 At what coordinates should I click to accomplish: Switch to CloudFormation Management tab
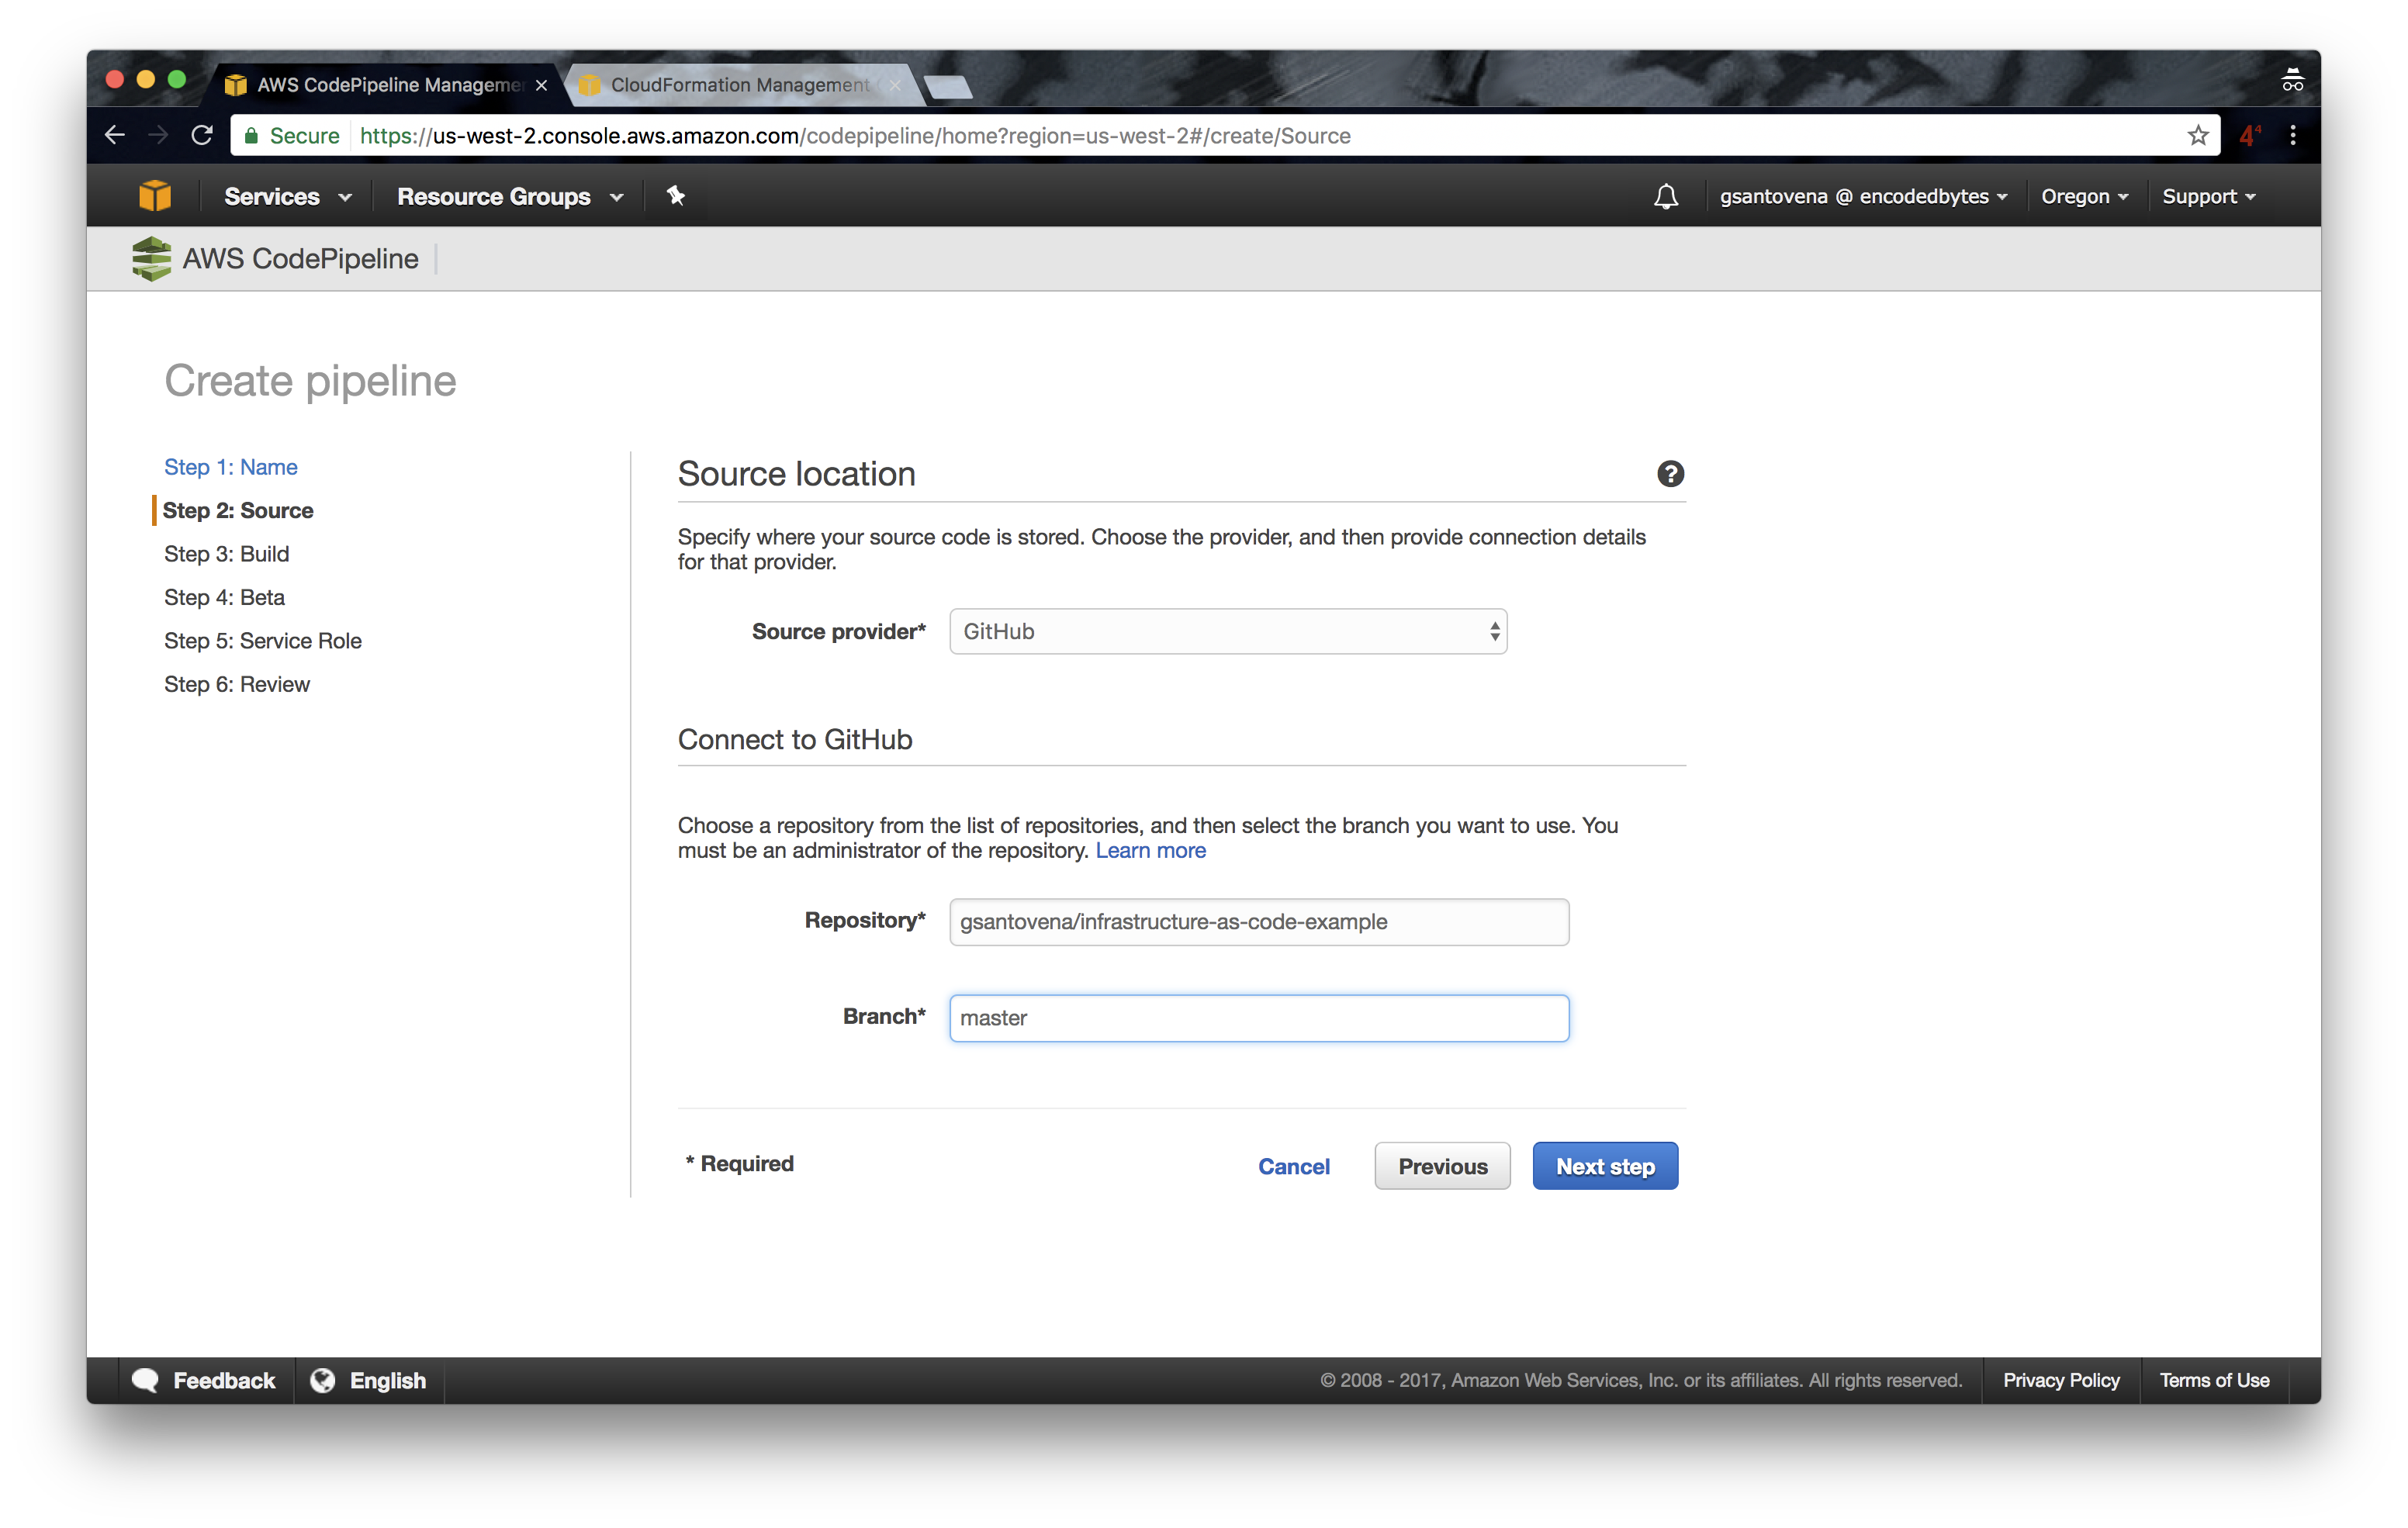739,85
